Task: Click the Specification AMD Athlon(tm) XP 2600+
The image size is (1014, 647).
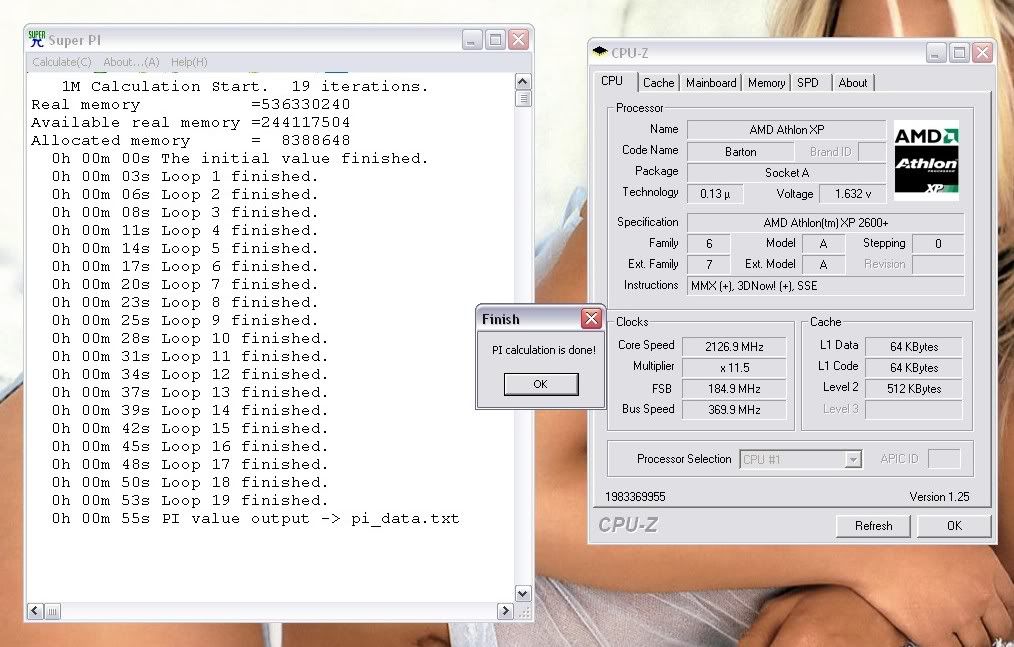Action: (825, 223)
